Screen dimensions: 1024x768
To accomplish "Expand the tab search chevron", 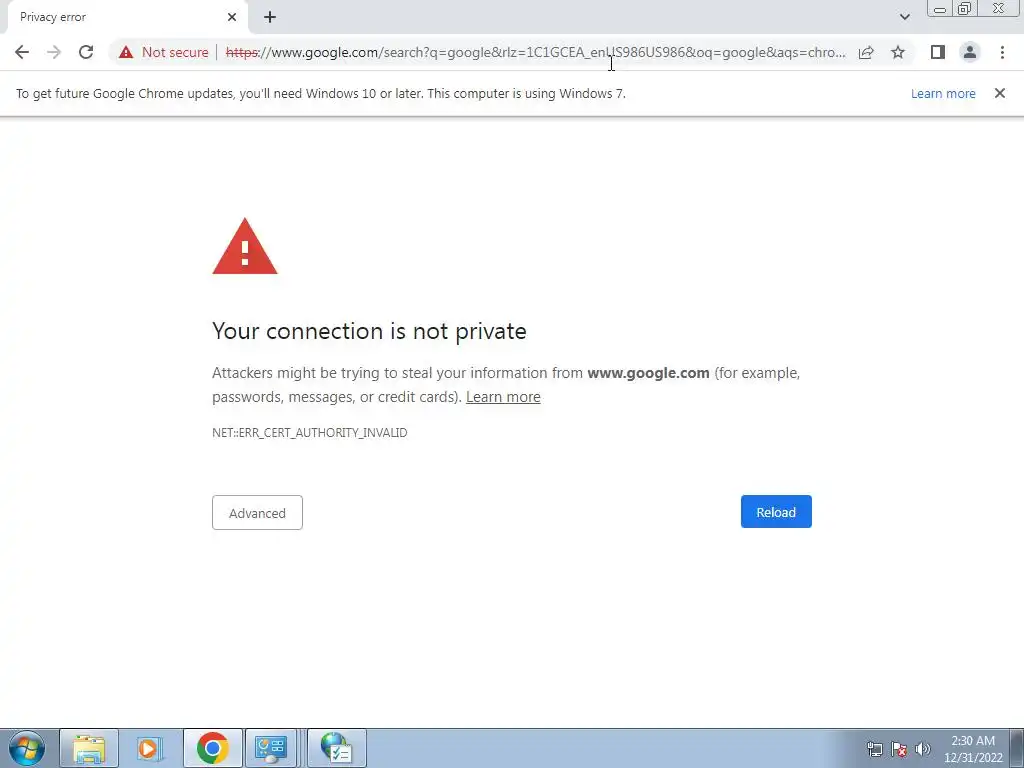I will tap(904, 17).
